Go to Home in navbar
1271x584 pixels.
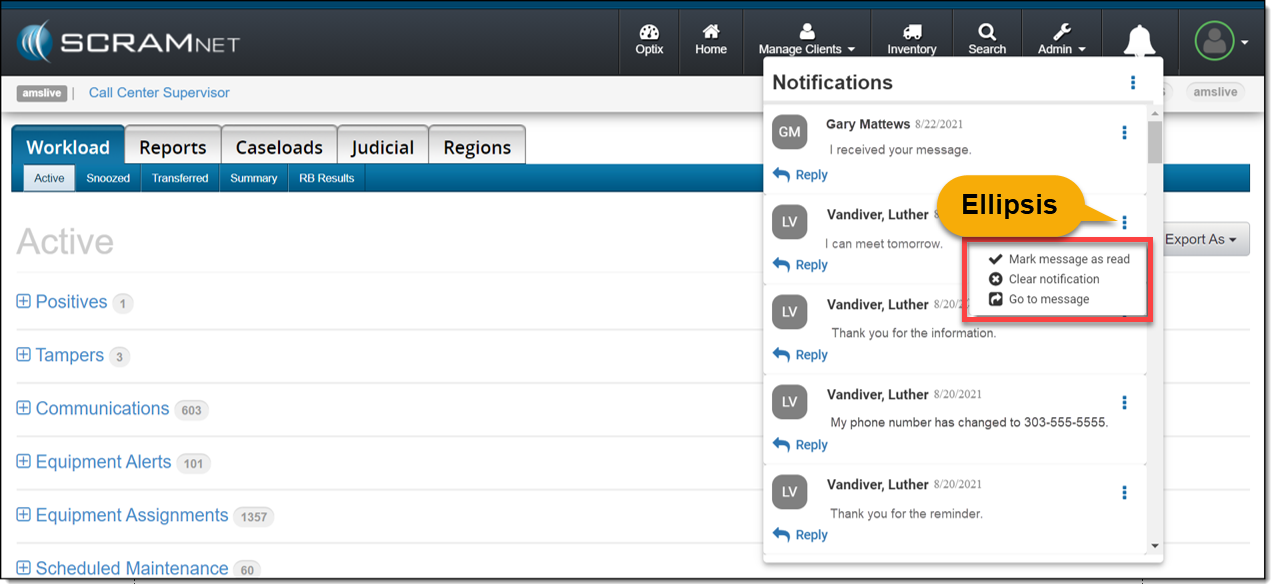pos(711,40)
